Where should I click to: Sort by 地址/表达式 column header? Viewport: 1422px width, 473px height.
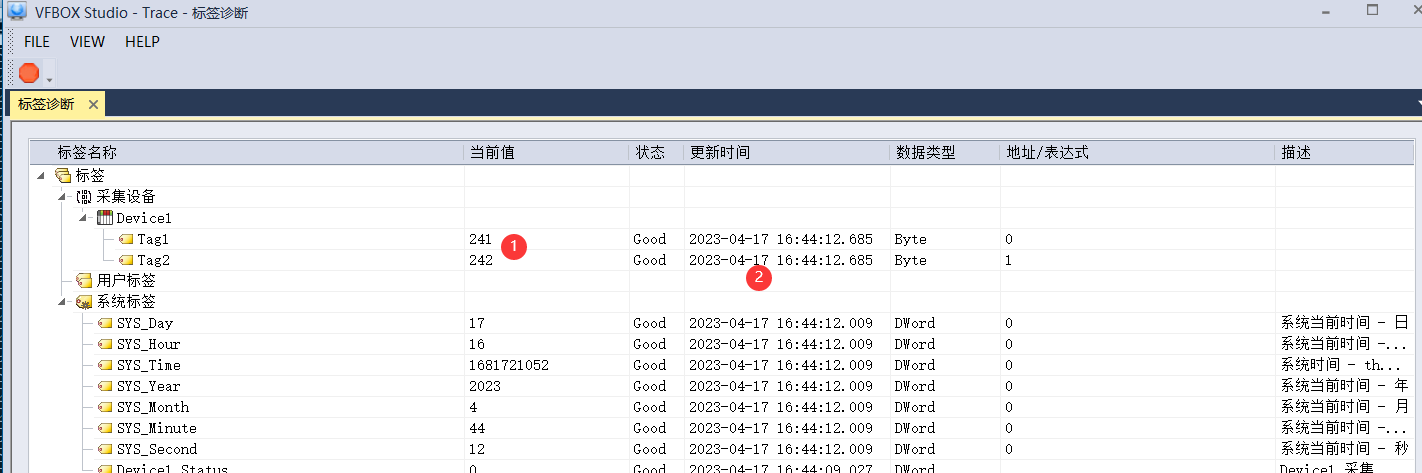(x=1138, y=153)
